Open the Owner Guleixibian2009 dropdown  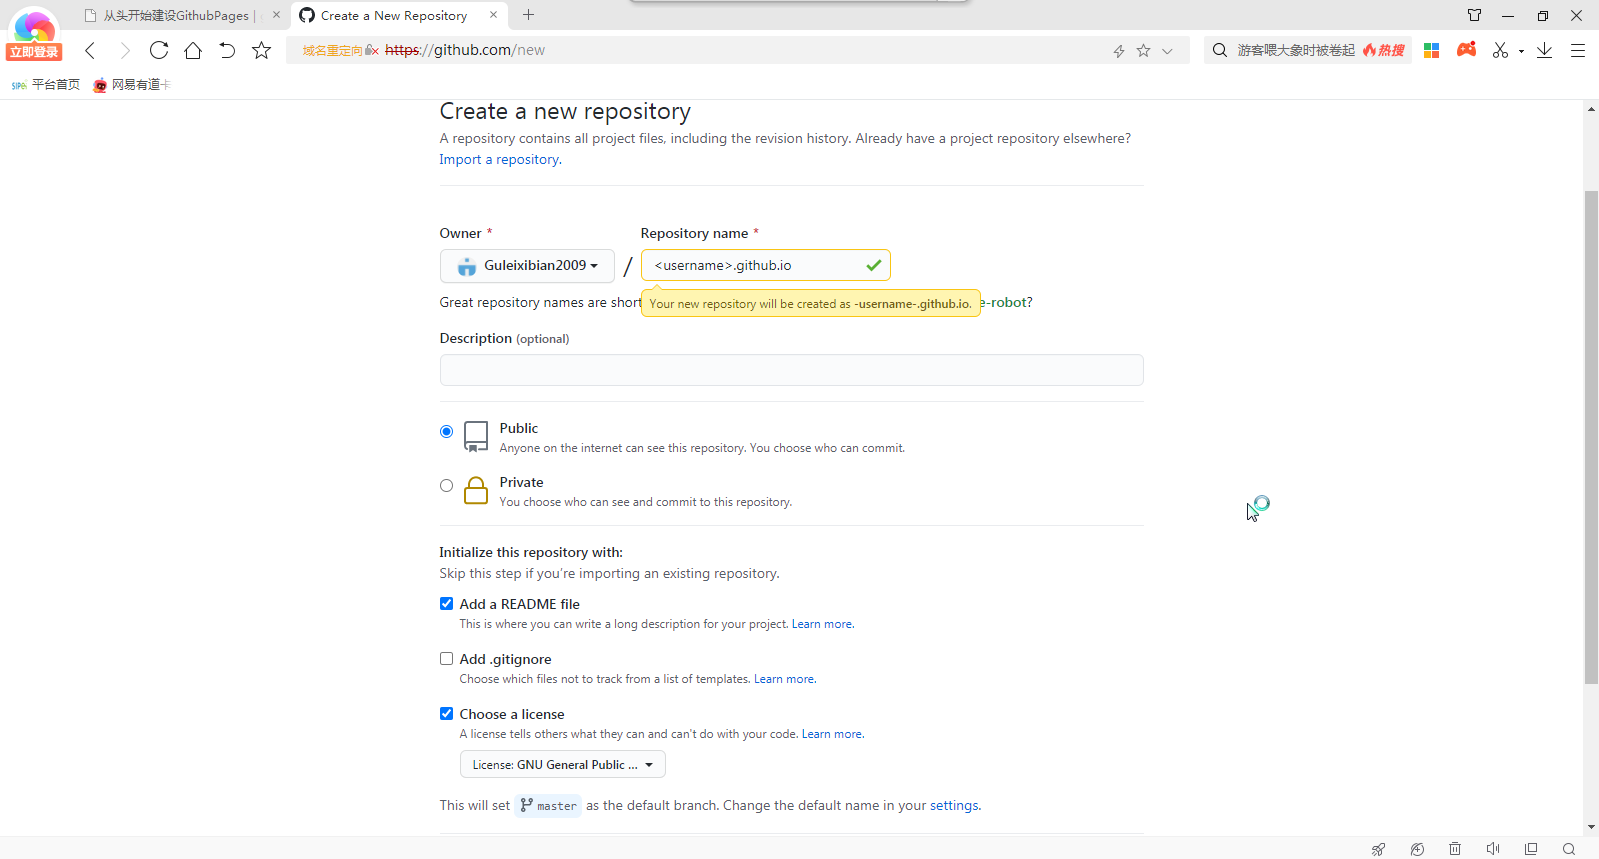tap(527, 266)
